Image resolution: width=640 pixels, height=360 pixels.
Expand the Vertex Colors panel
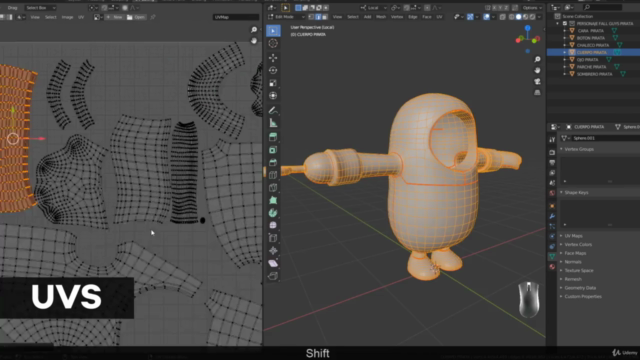pos(578,244)
